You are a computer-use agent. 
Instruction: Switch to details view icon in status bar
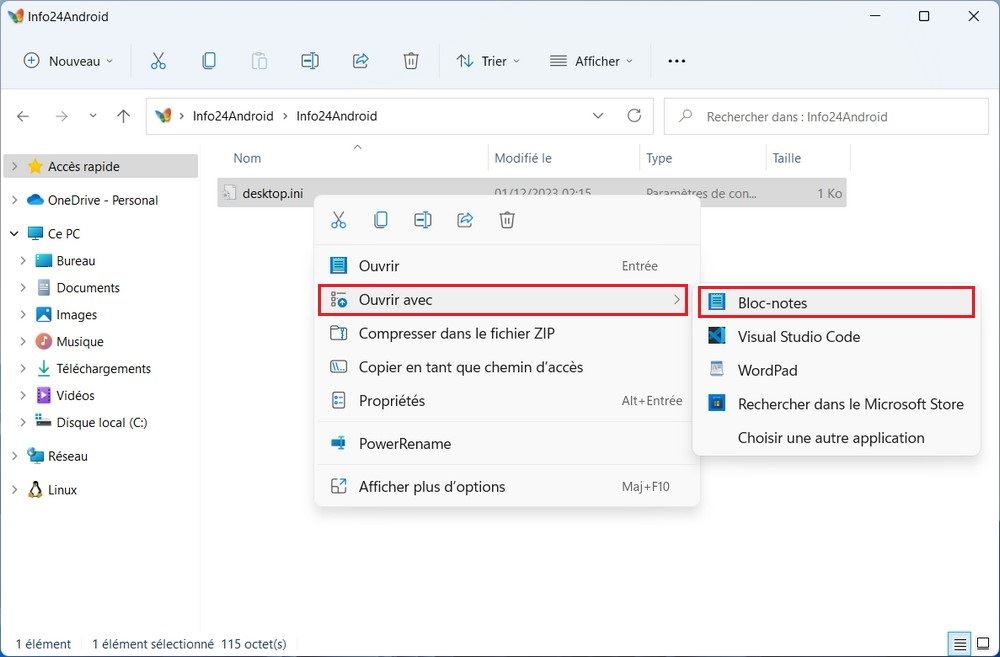pyautogui.click(x=960, y=643)
